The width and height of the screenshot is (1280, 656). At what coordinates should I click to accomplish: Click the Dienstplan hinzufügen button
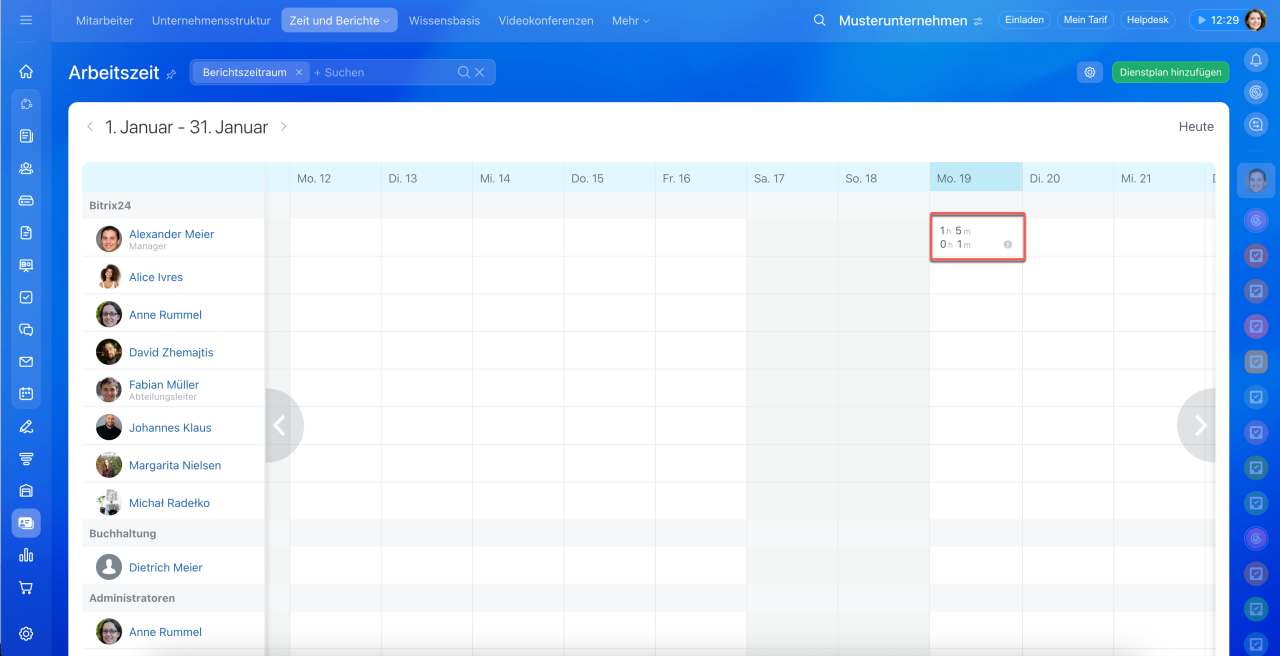(x=1170, y=72)
